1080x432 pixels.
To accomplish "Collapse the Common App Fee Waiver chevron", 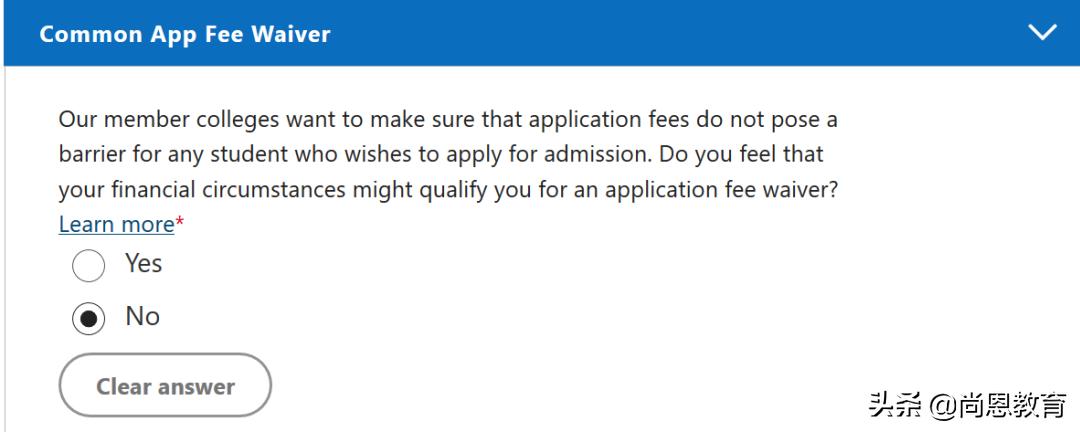I will (1042, 33).
